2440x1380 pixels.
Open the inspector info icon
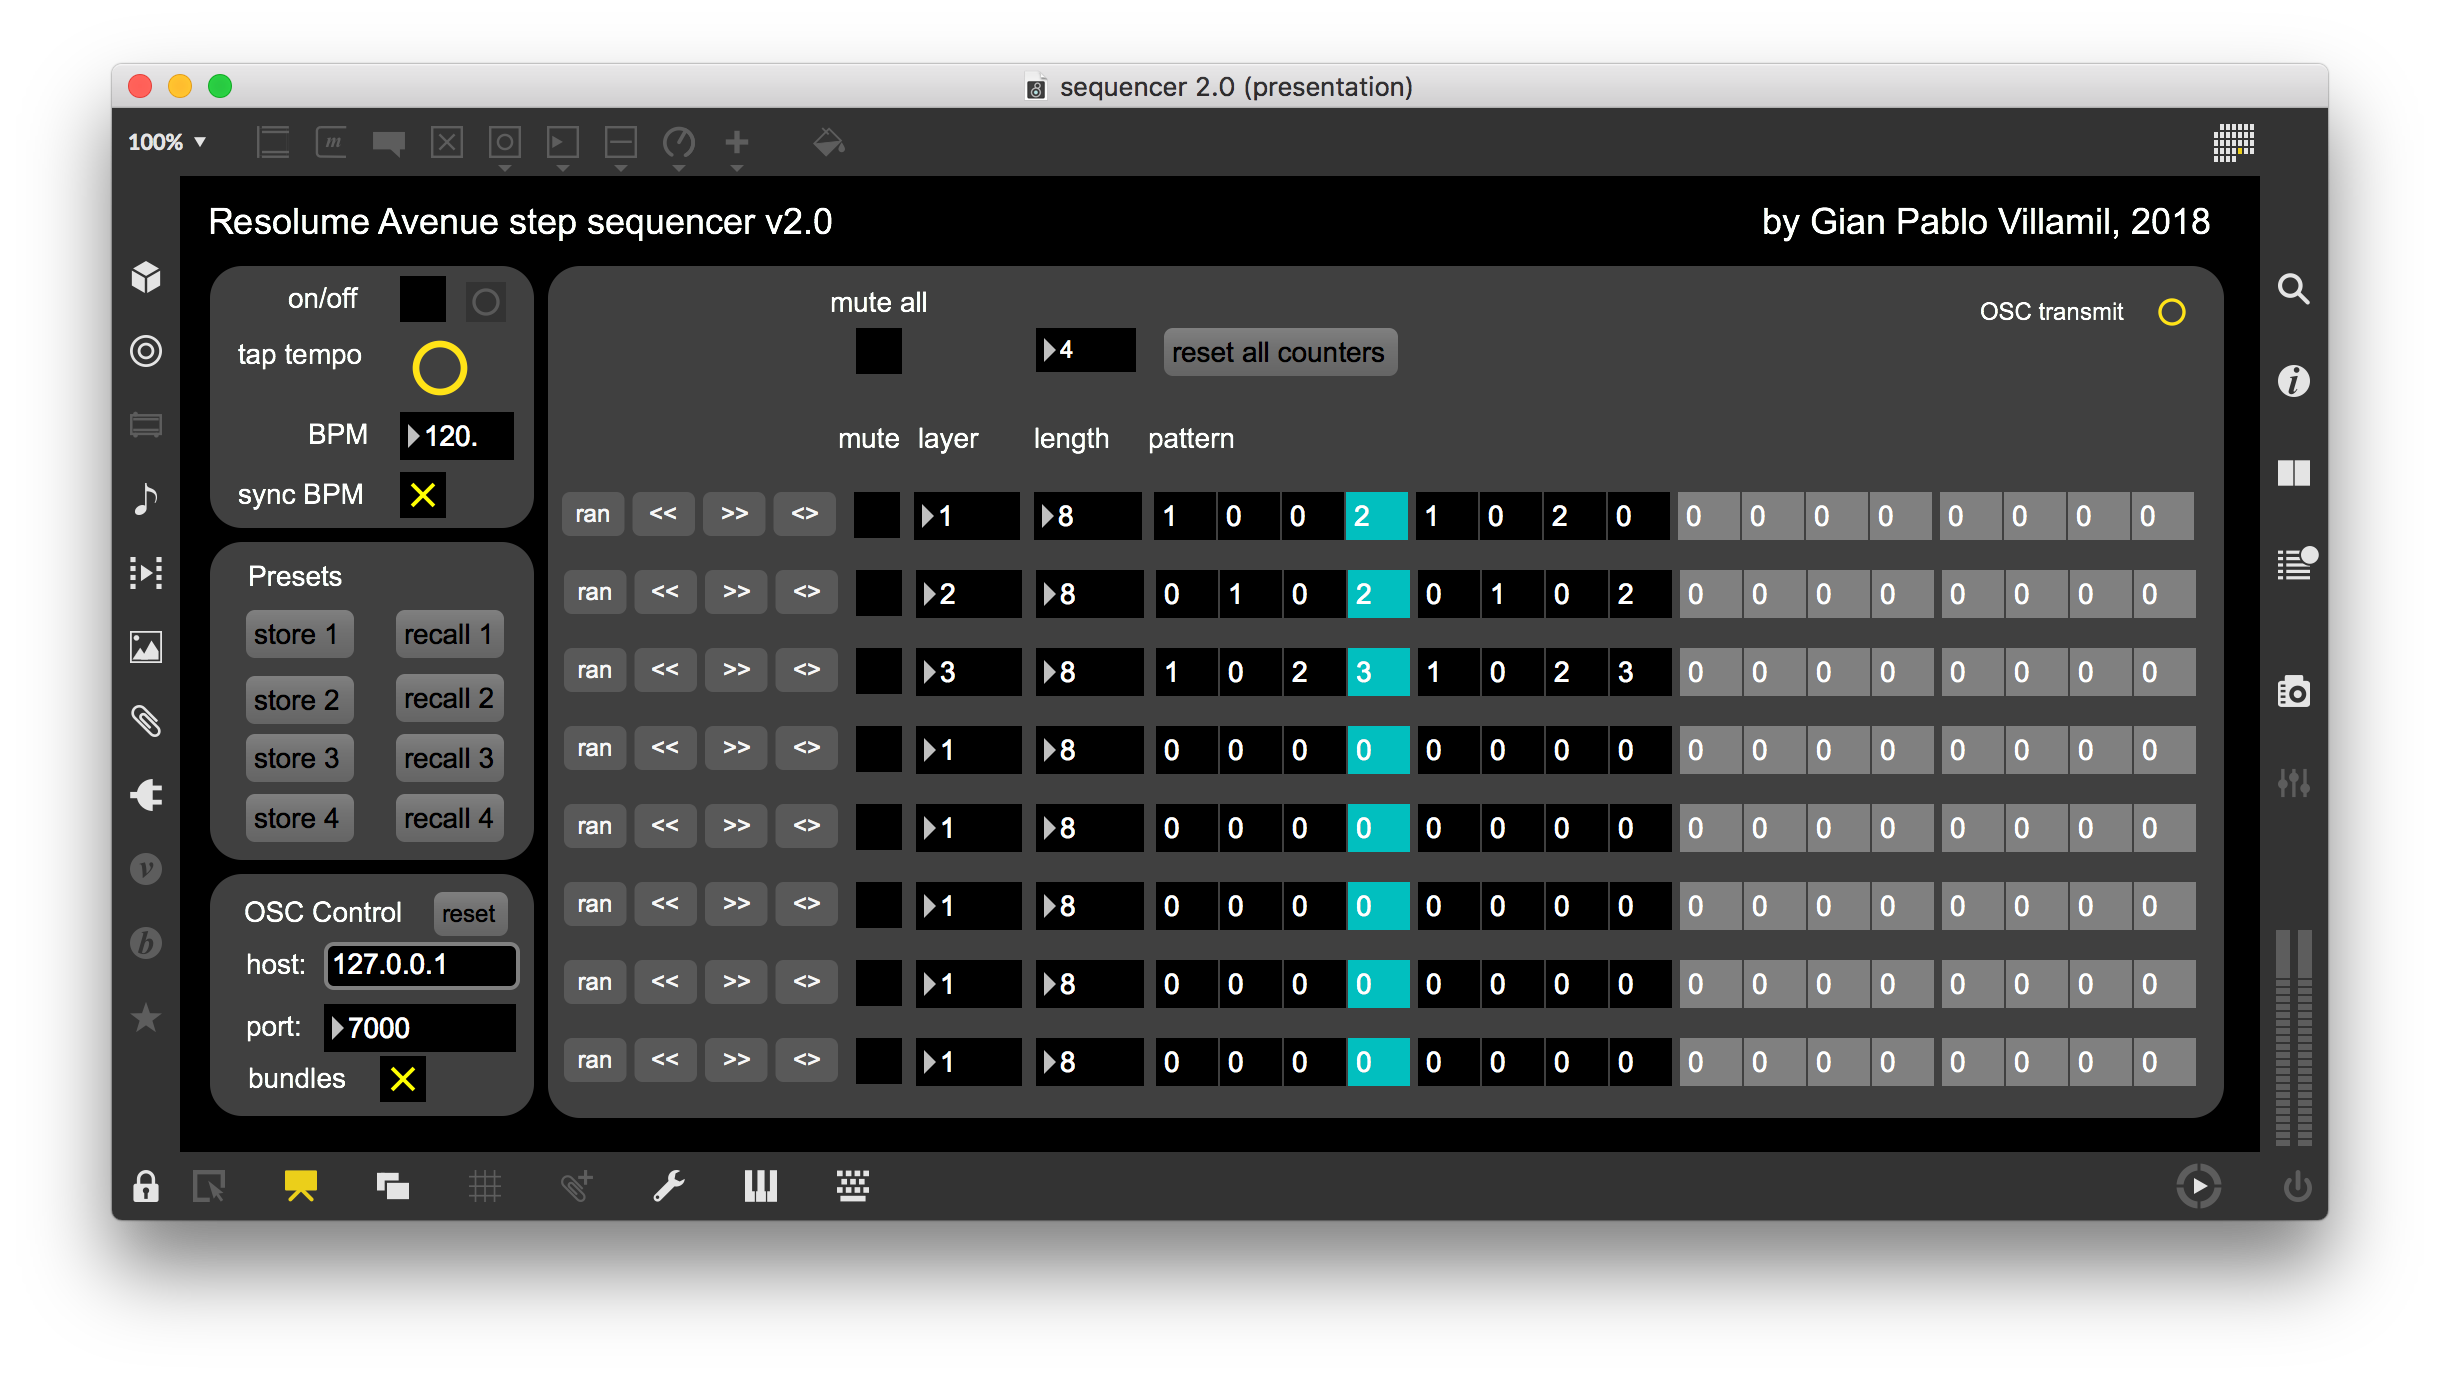[x=2293, y=381]
